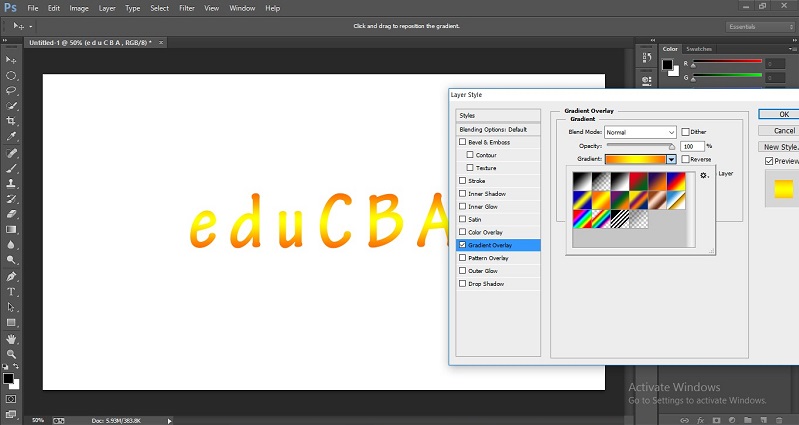Expand status bar info arrow
This screenshot has height=425, width=799.
[170, 420]
